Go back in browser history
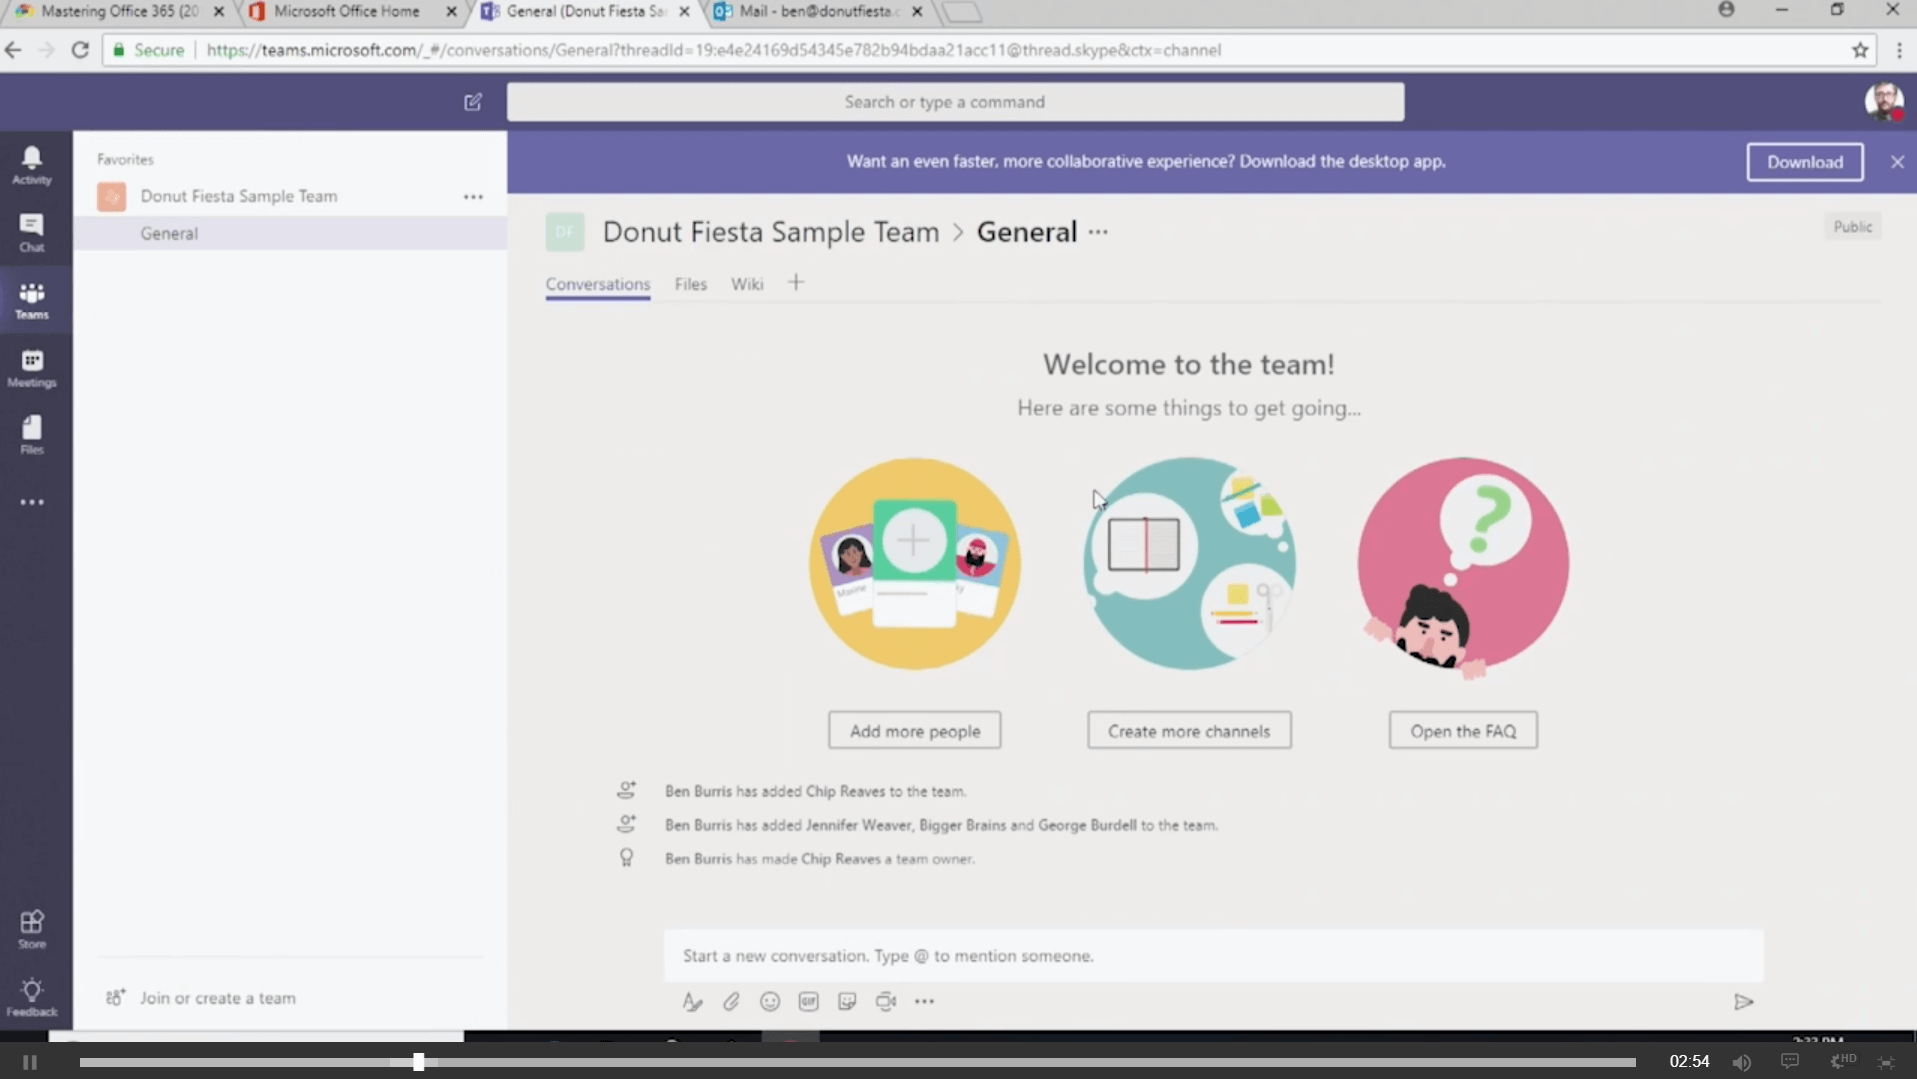 pyautogui.click(x=13, y=50)
